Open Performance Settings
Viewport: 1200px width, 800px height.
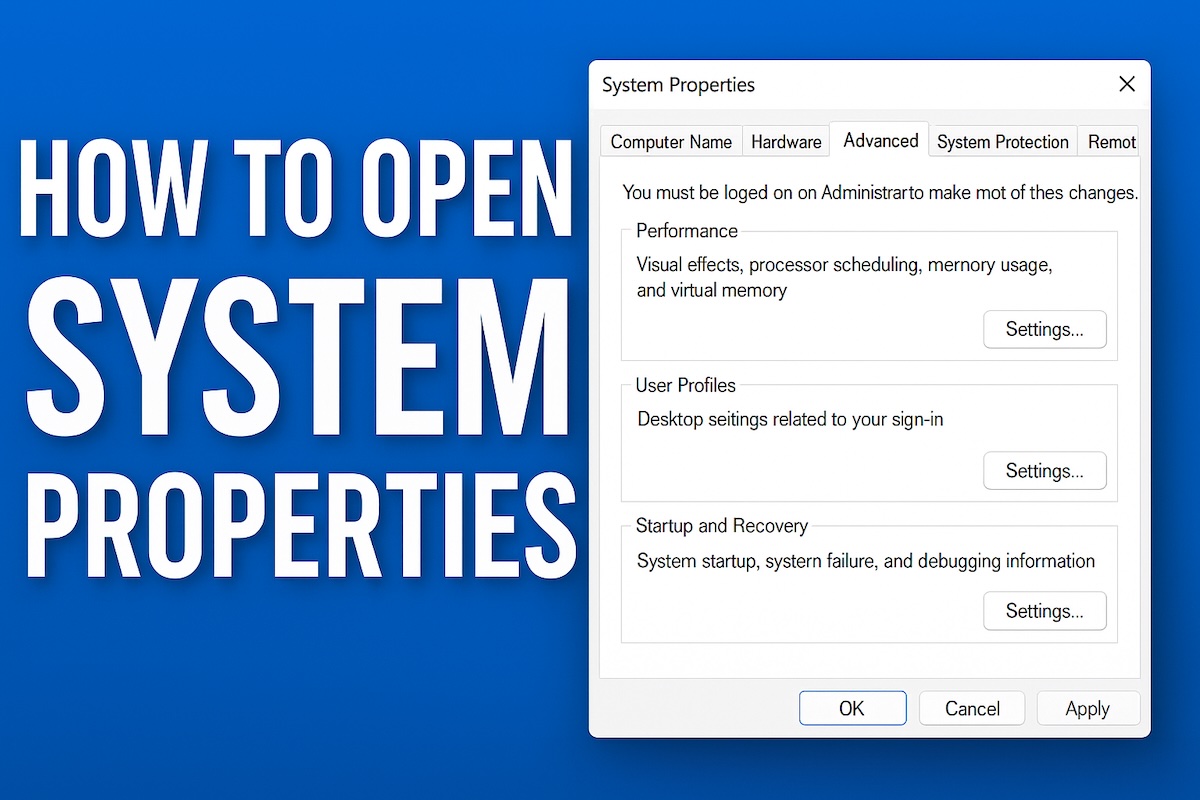[1044, 329]
